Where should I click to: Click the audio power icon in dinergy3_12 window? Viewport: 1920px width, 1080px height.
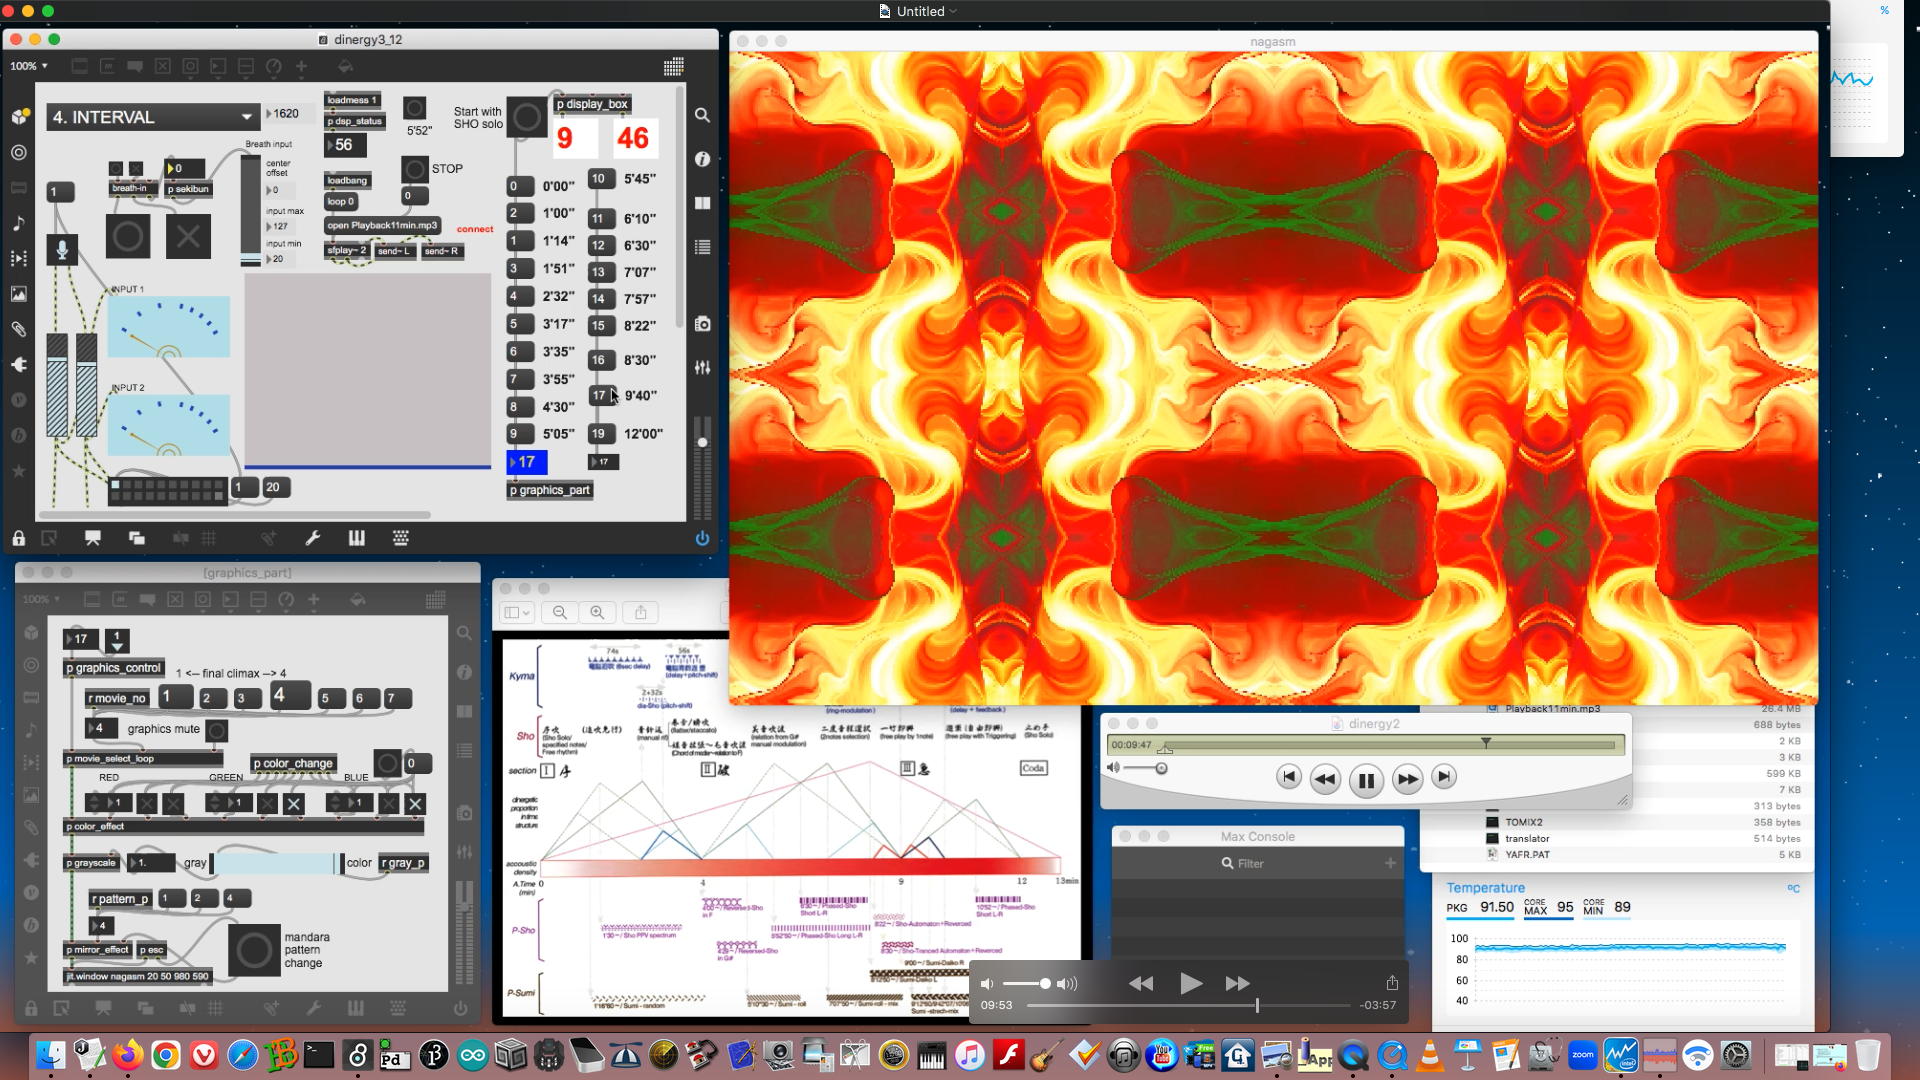702,538
